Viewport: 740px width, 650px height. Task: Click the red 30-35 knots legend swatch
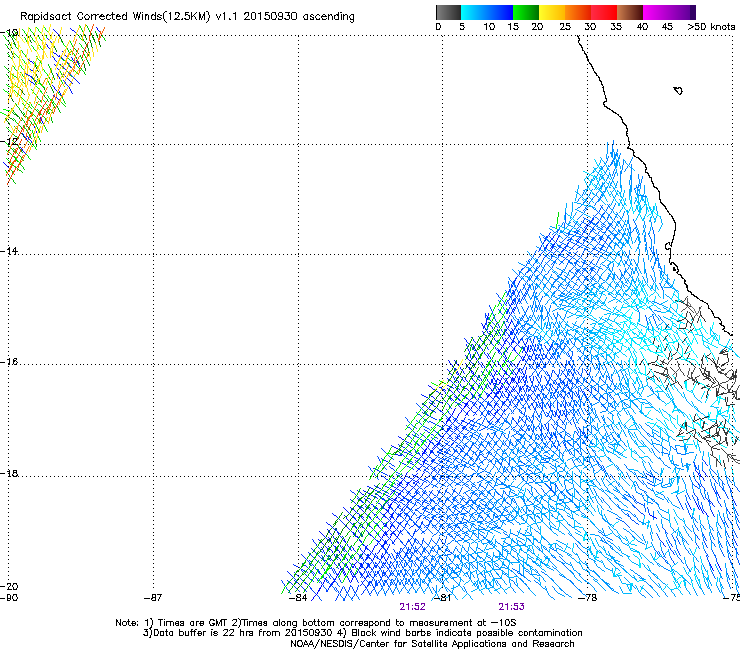coord(604,12)
